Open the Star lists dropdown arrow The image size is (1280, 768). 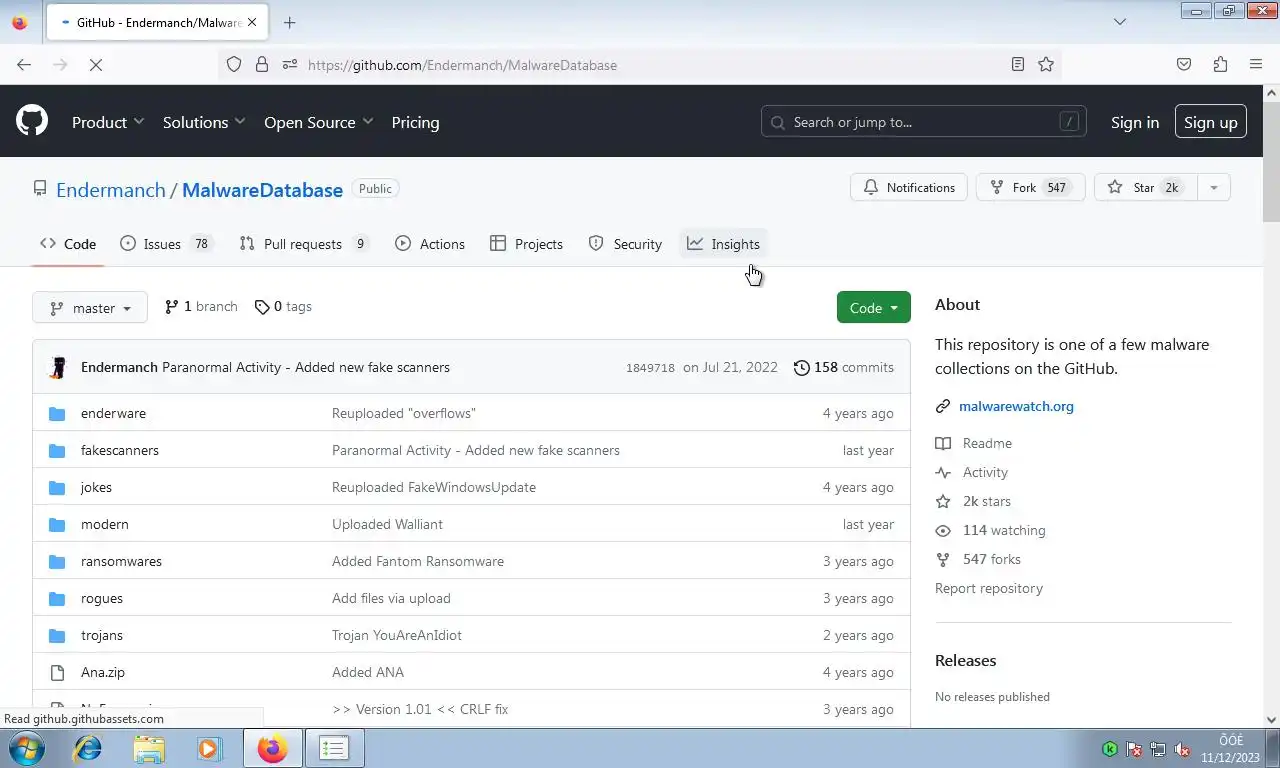pos(1214,187)
